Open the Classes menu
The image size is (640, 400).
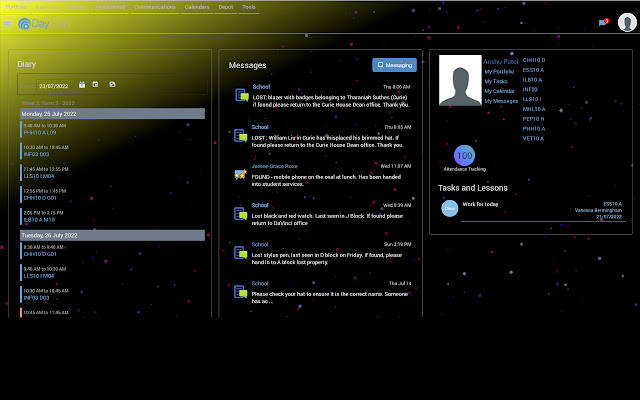[76, 7]
